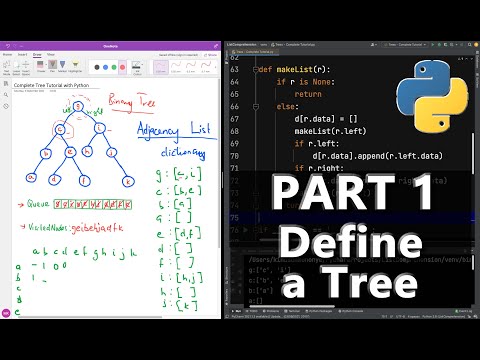Open the search icon in OneNote sidebar

tap(6, 95)
